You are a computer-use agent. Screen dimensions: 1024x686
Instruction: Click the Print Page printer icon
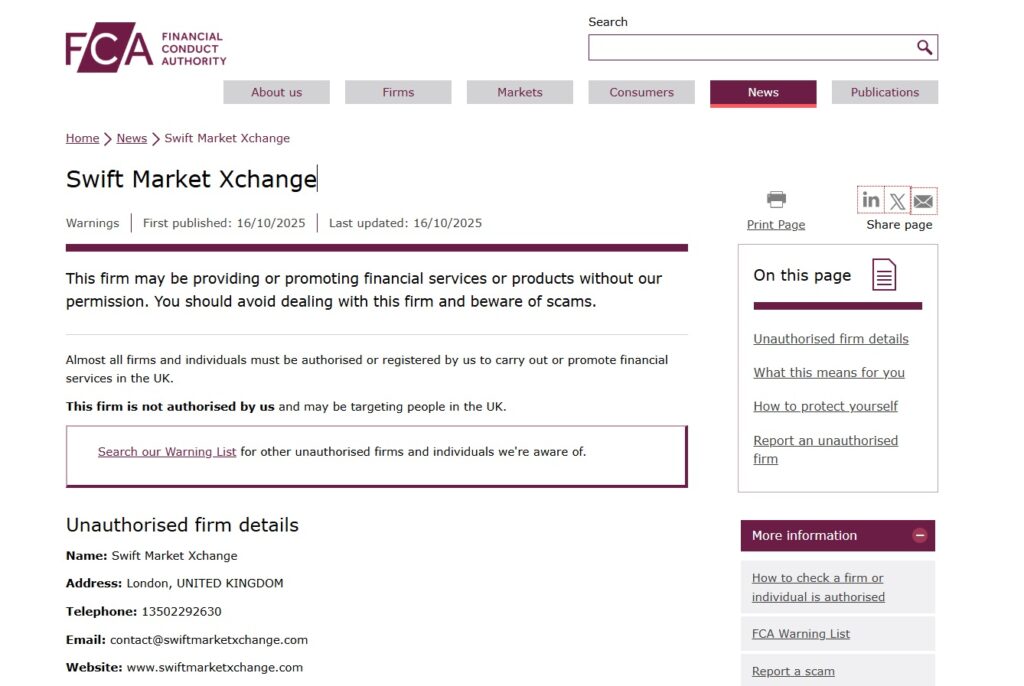point(775,198)
